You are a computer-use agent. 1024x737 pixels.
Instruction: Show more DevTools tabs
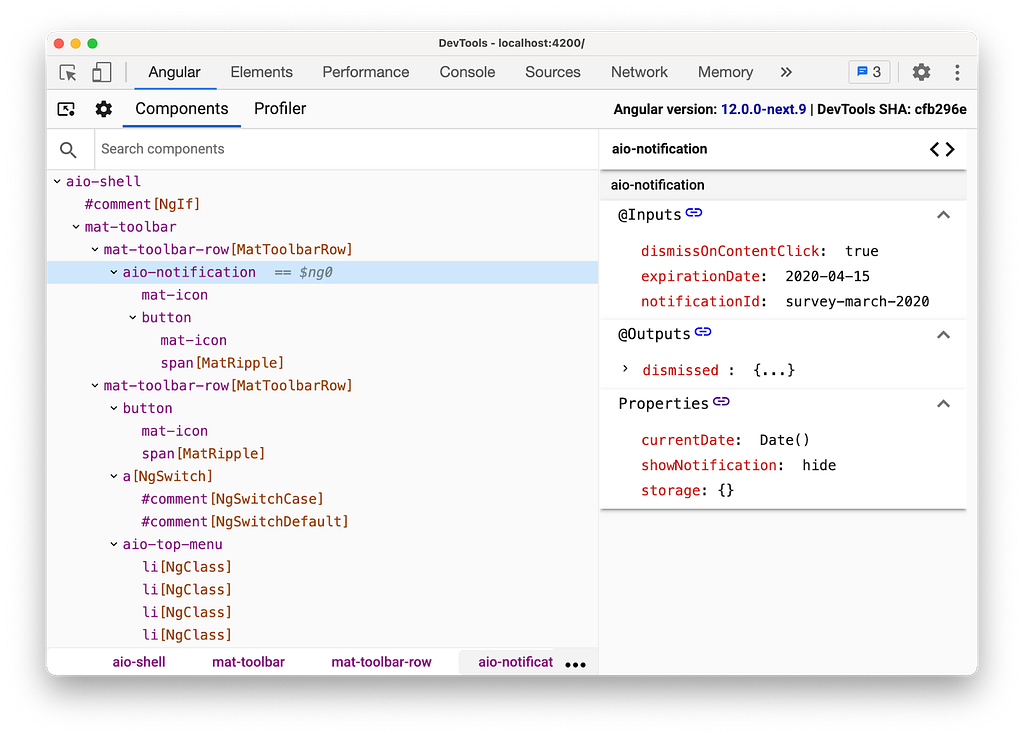[786, 72]
